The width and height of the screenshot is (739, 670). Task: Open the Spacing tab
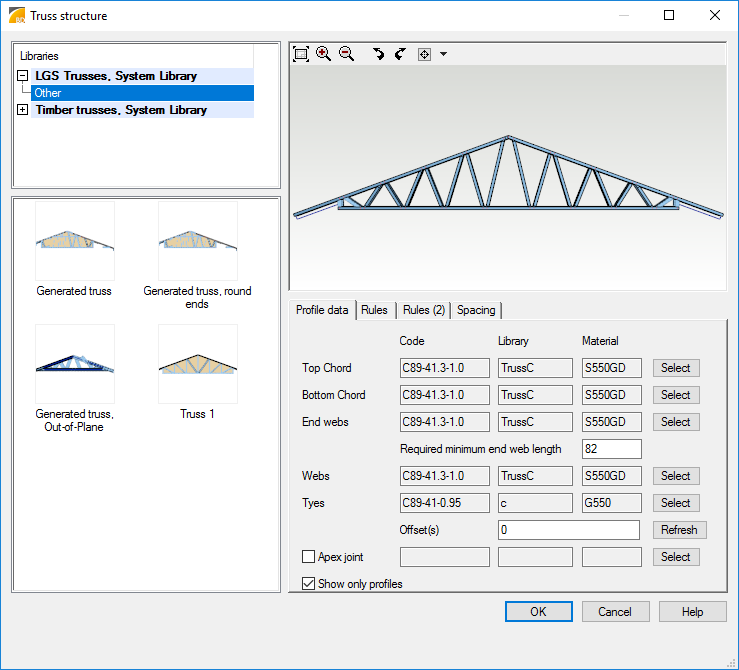coord(476,310)
